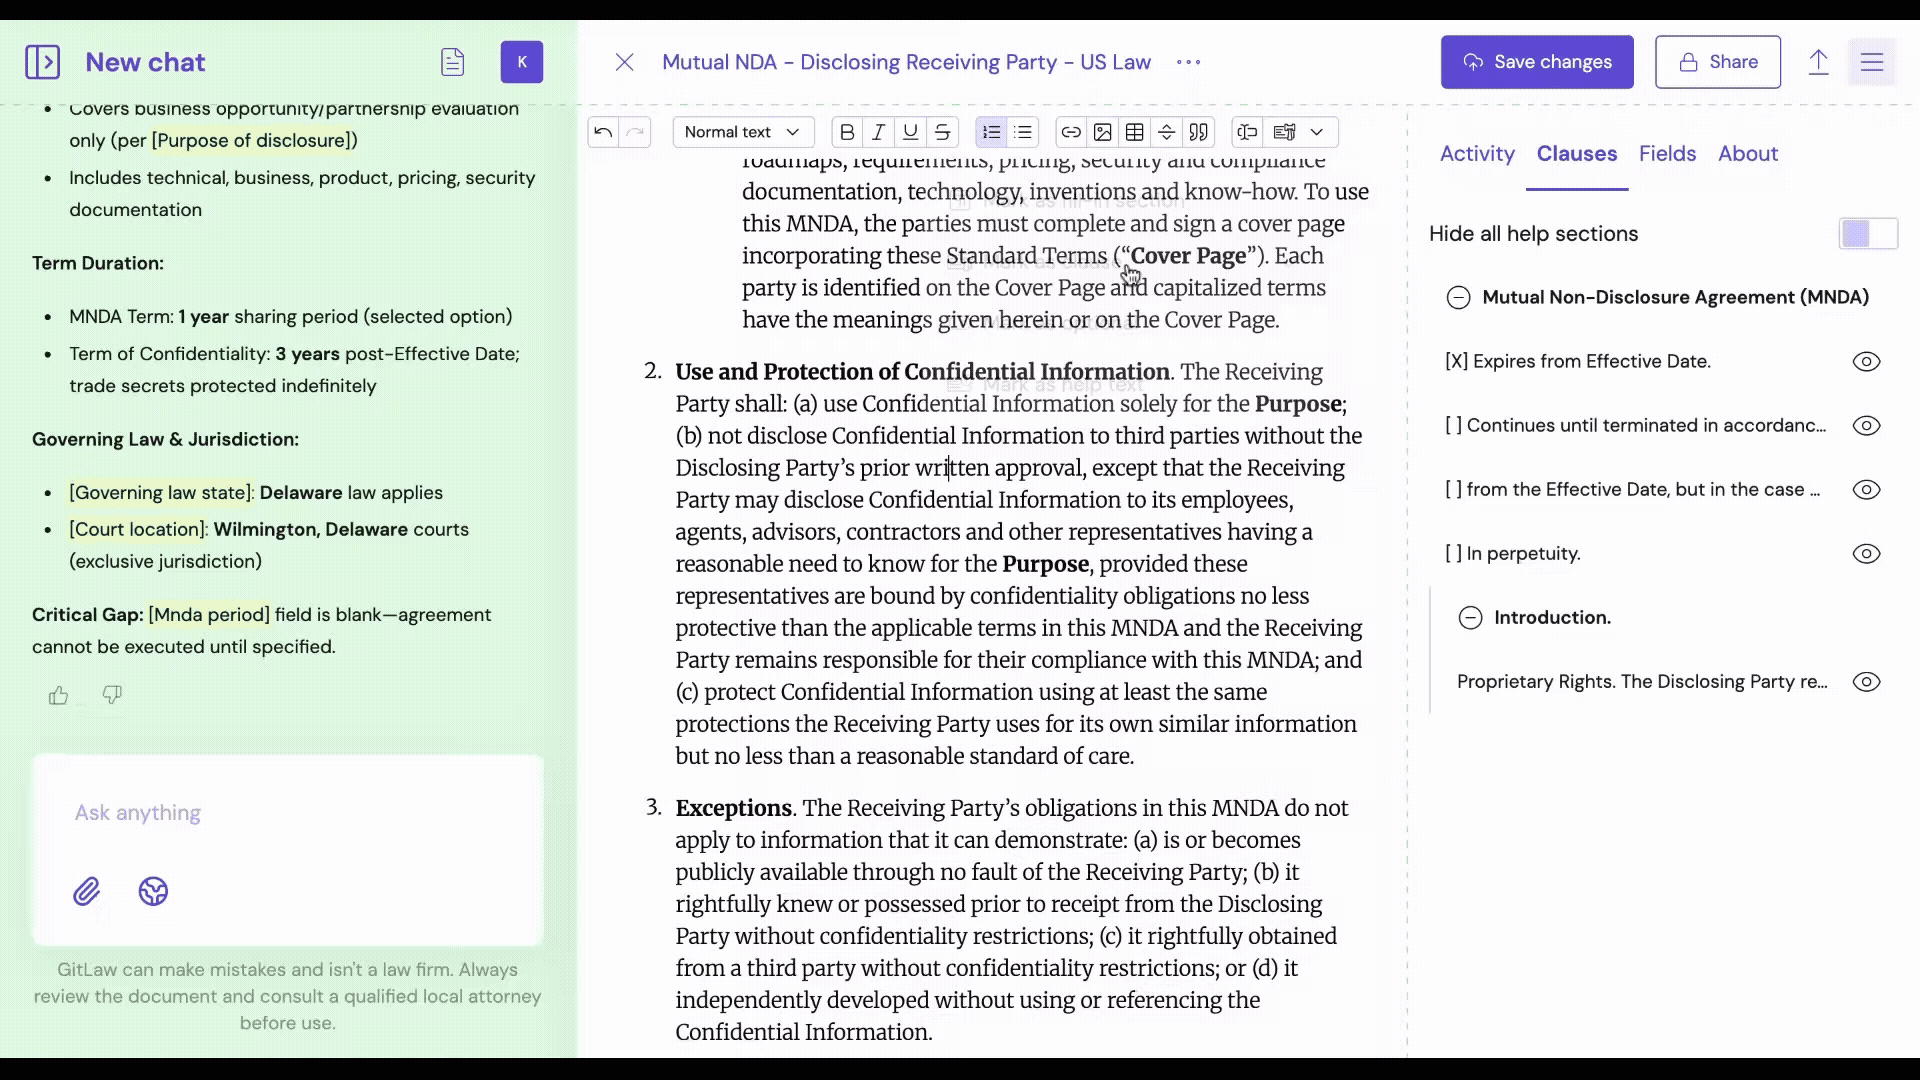Insert a block quote

point(1198,132)
